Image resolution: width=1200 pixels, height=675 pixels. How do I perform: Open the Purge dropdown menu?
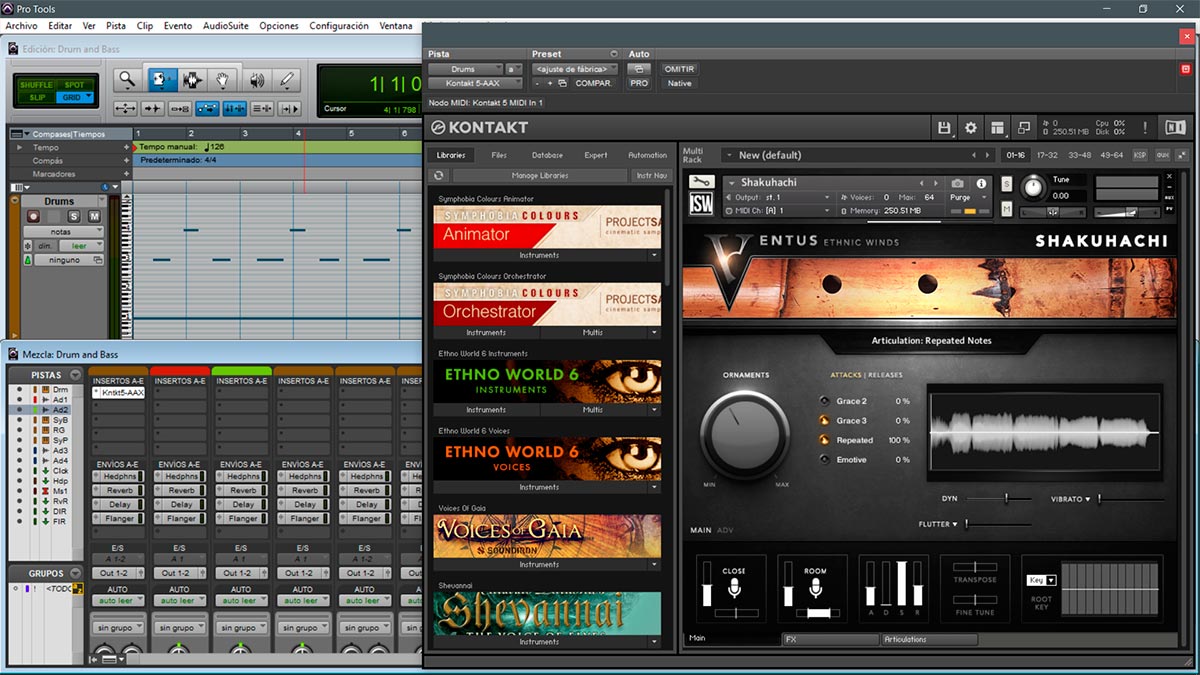click(x=966, y=198)
